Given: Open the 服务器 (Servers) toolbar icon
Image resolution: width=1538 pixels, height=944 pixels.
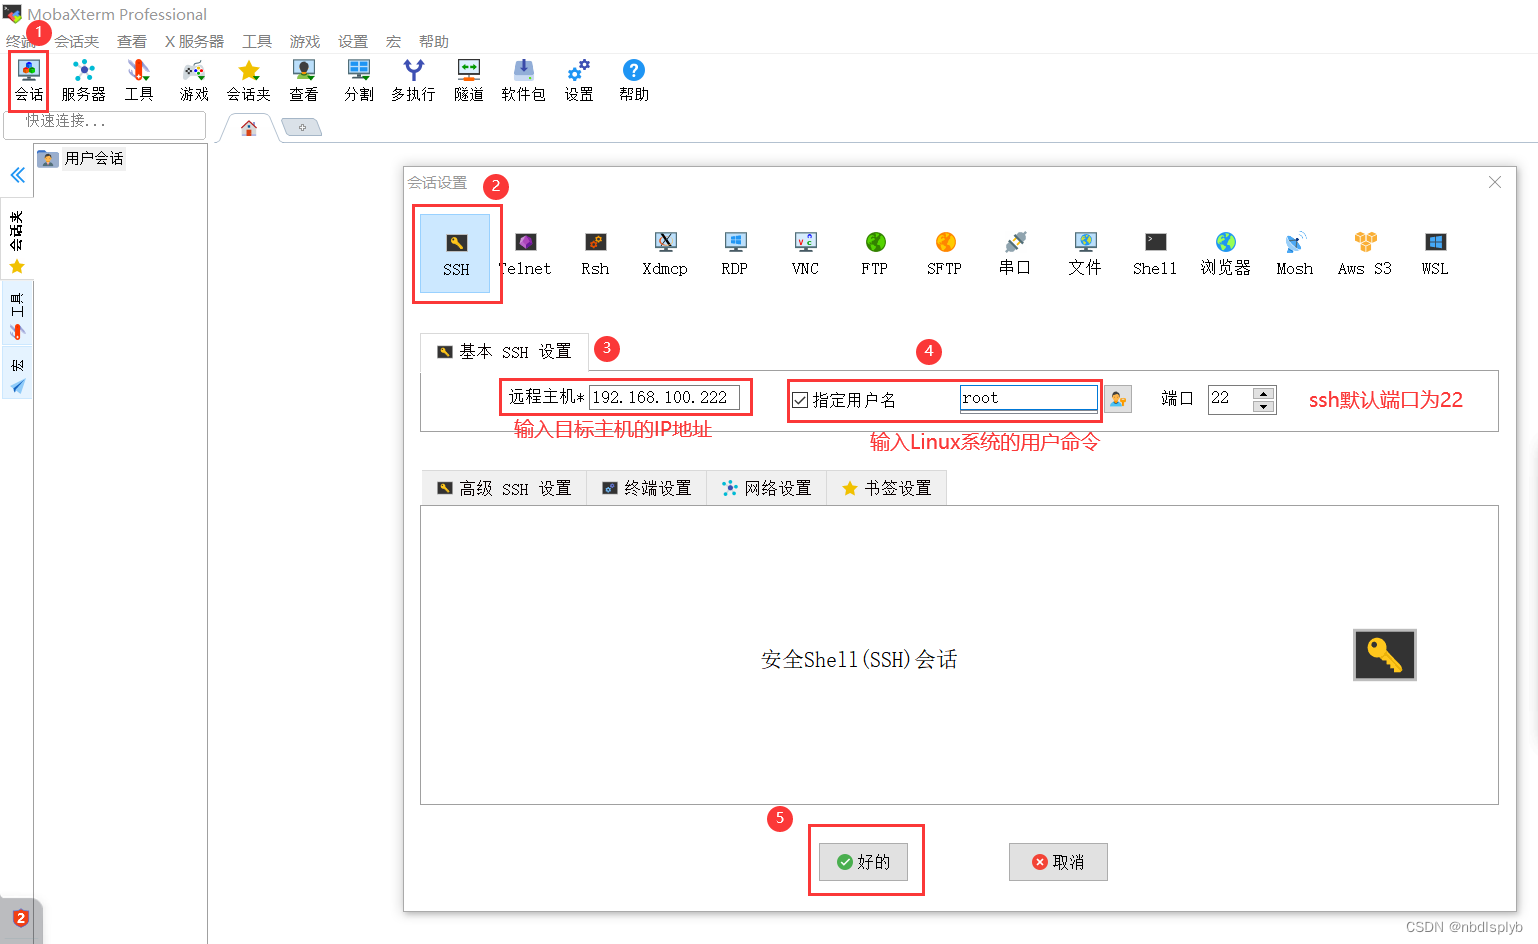Looking at the screenshot, I should point(83,81).
